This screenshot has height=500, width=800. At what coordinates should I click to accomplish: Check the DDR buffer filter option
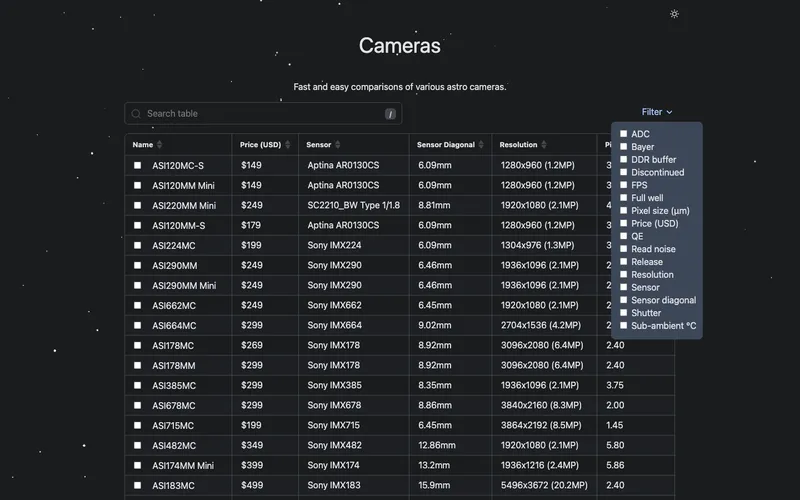click(x=623, y=159)
